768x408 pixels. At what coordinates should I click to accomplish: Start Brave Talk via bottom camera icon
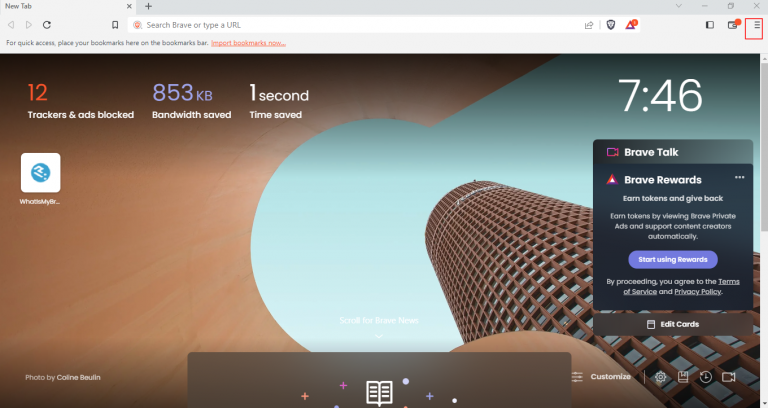tap(729, 377)
